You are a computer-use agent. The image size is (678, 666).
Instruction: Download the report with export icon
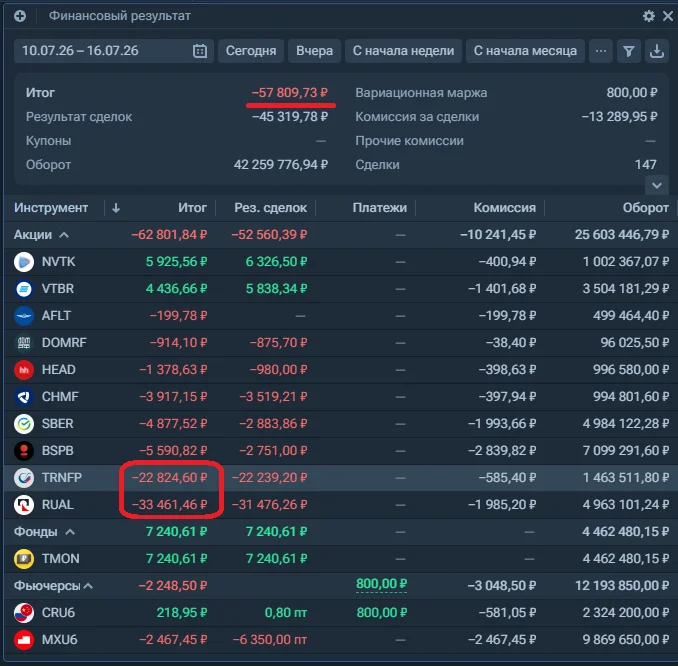point(657,51)
